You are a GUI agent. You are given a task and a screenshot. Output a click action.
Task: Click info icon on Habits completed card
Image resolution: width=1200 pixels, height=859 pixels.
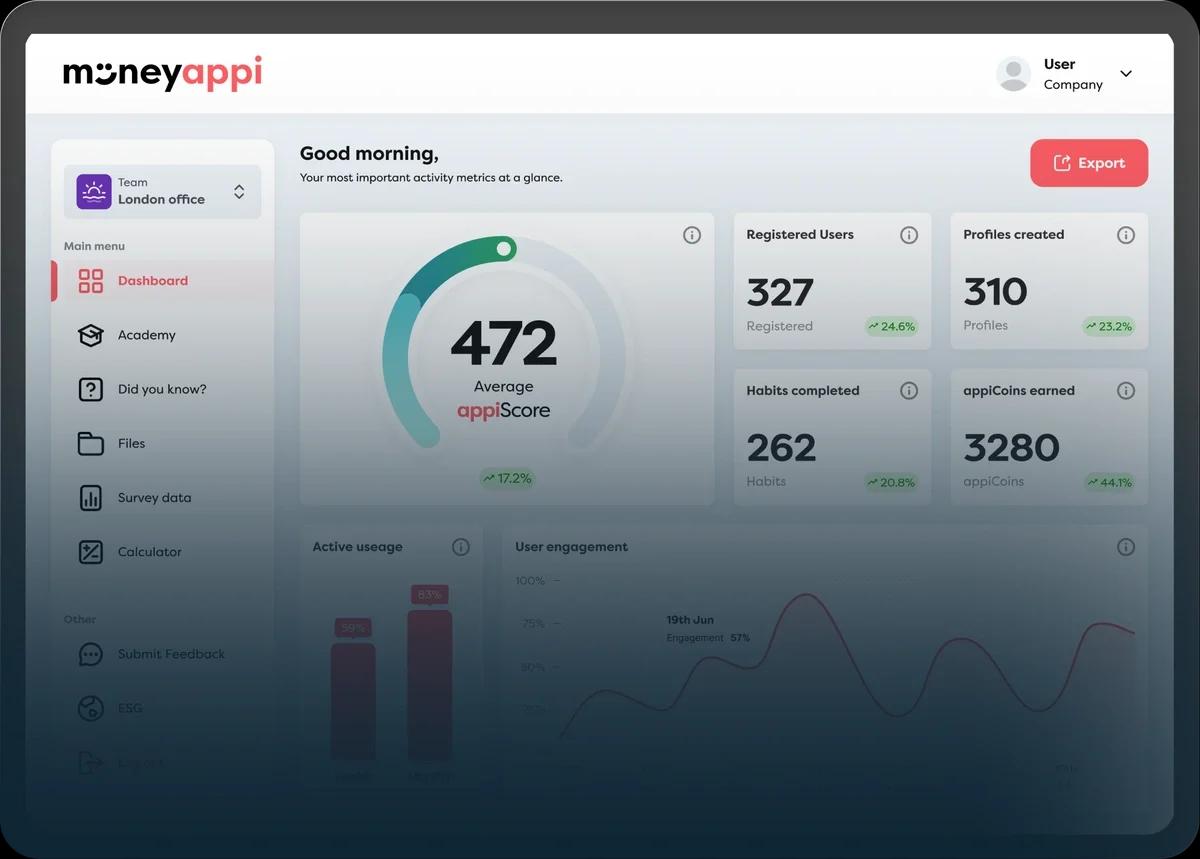coord(909,391)
